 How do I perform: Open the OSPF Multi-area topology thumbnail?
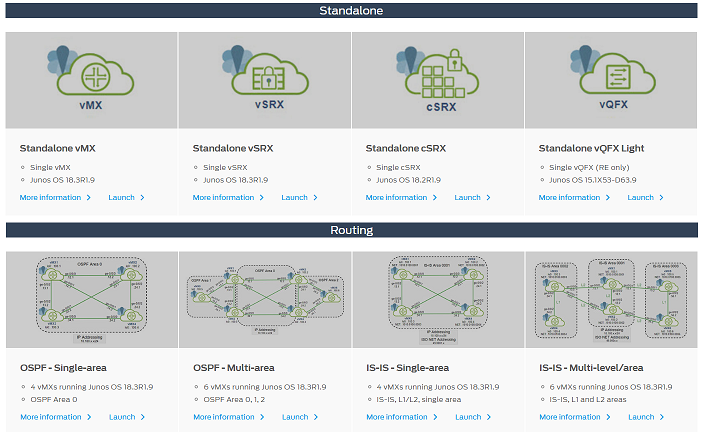point(265,300)
